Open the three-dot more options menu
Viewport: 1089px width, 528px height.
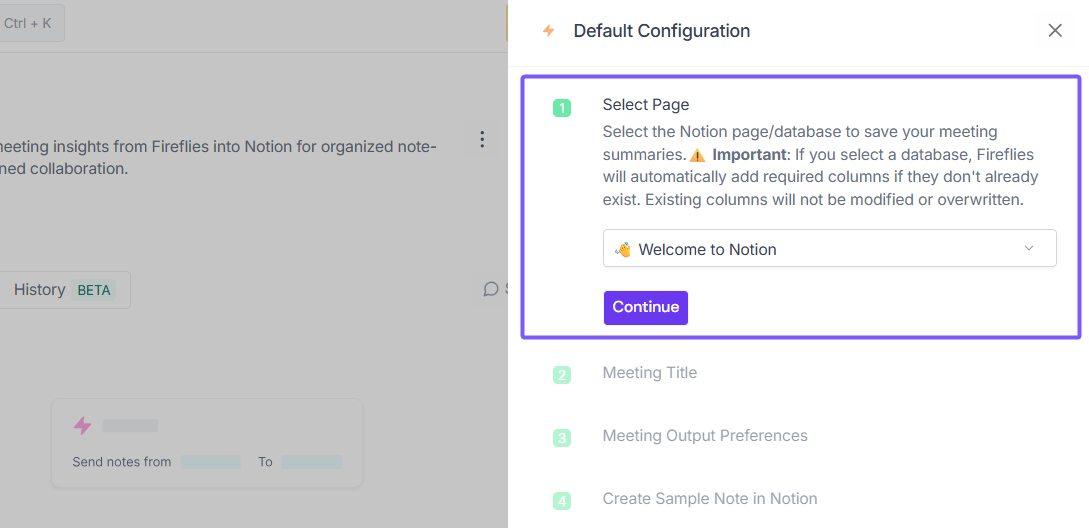coord(482,139)
